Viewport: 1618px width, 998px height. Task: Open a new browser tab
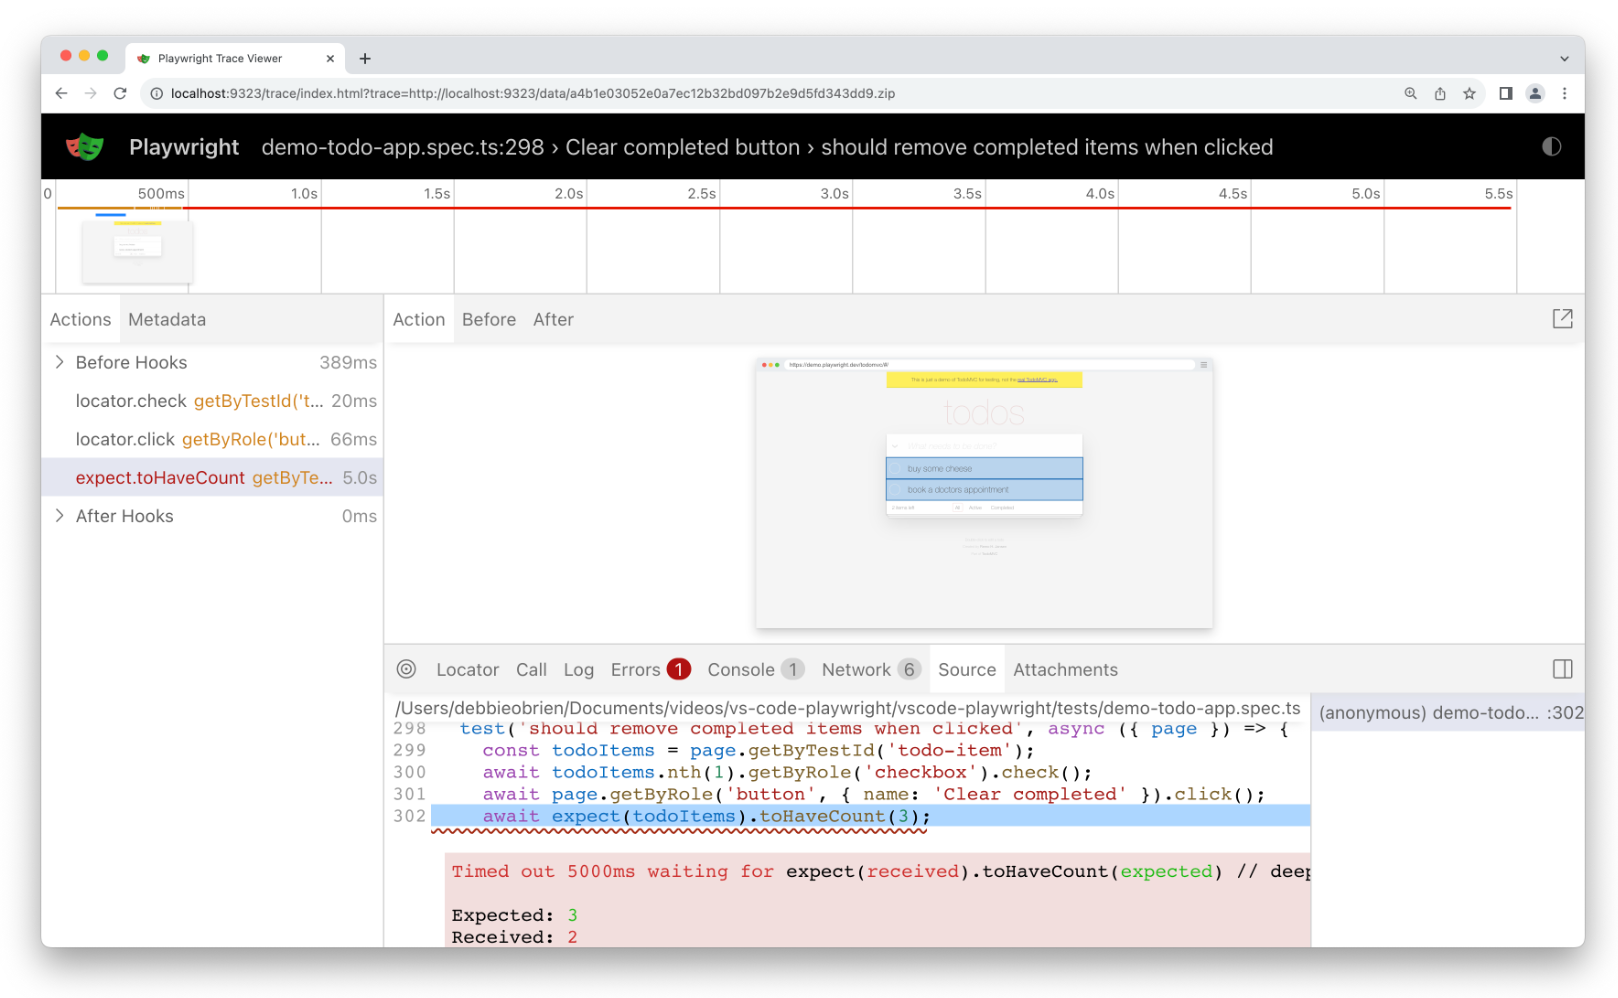[365, 58]
